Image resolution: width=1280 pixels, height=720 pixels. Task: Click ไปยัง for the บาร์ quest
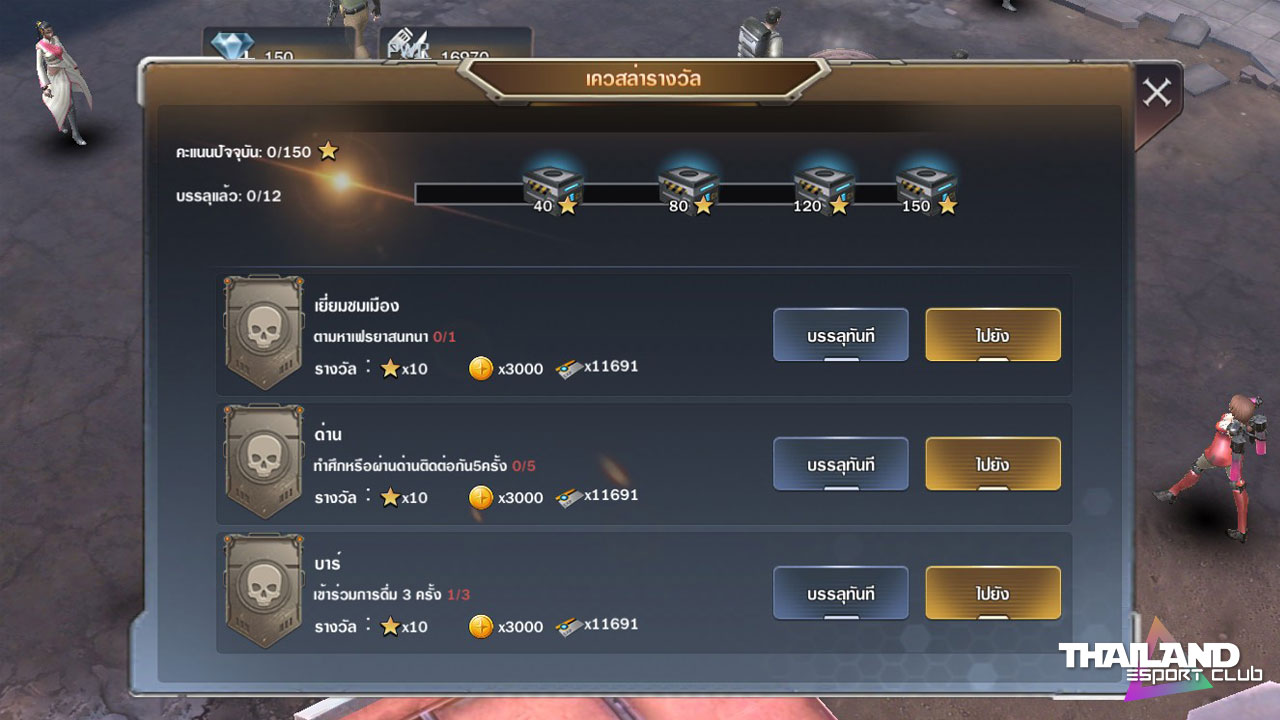993,593
